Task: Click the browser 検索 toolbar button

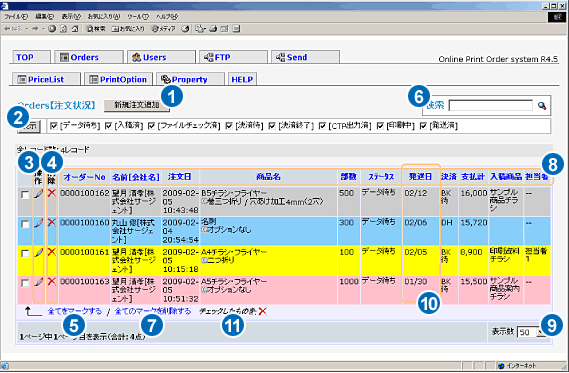Action: (x=96, y=29)
